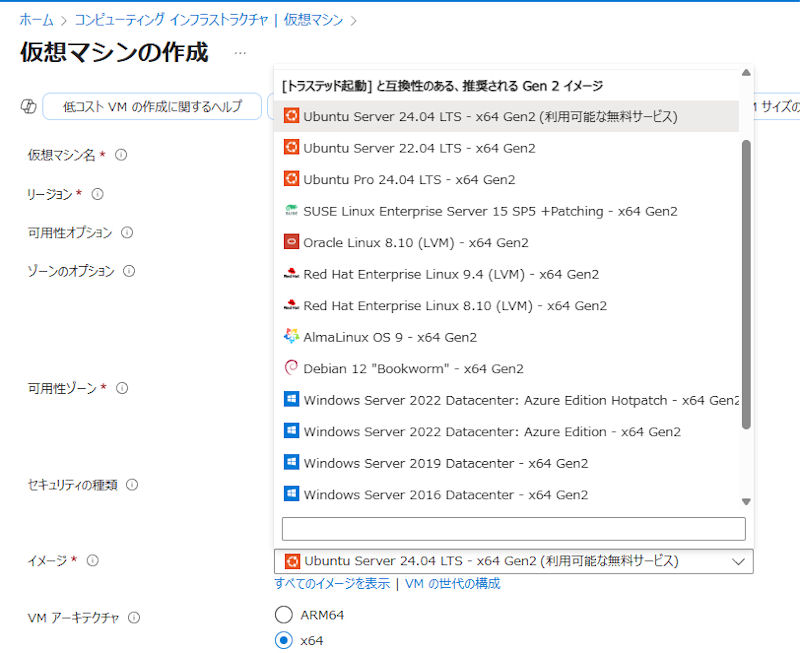Select x64 architecture radio button
The image size is (800, 653).
click(284, 640)
